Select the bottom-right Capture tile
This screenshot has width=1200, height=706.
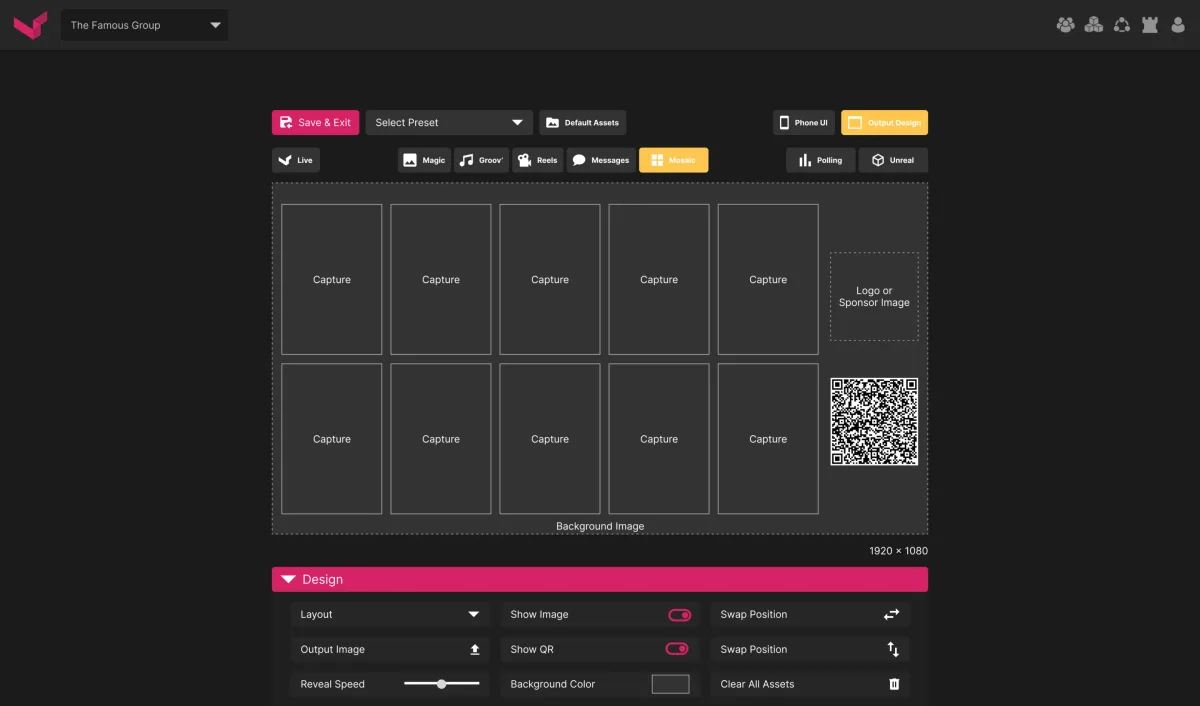coord(768,438)
